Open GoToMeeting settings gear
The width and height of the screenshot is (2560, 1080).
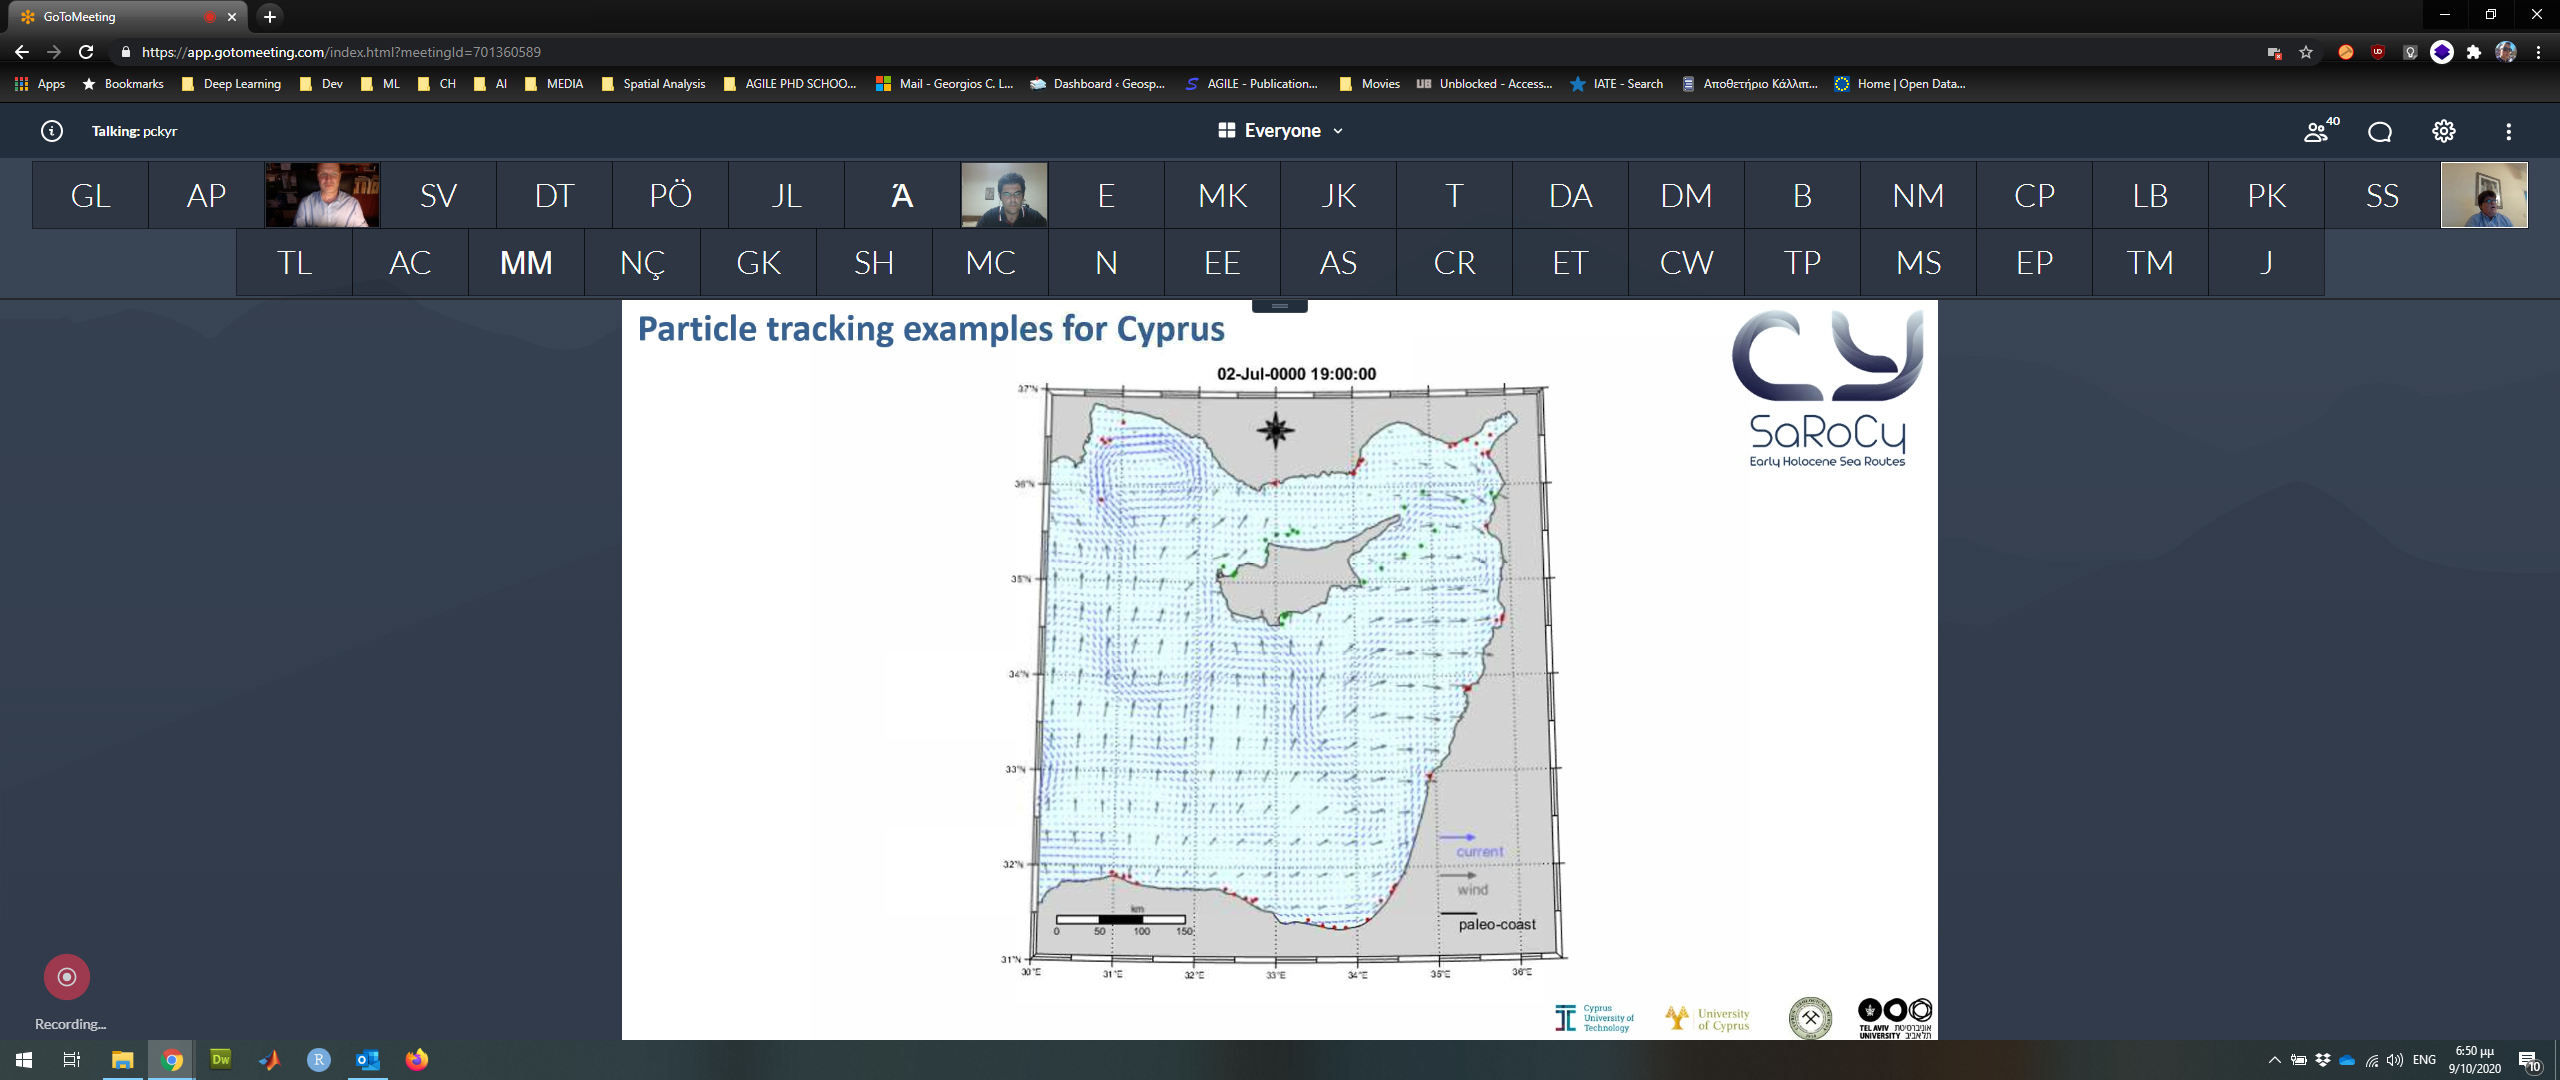pyautogui.click(x=2444, y=131)
